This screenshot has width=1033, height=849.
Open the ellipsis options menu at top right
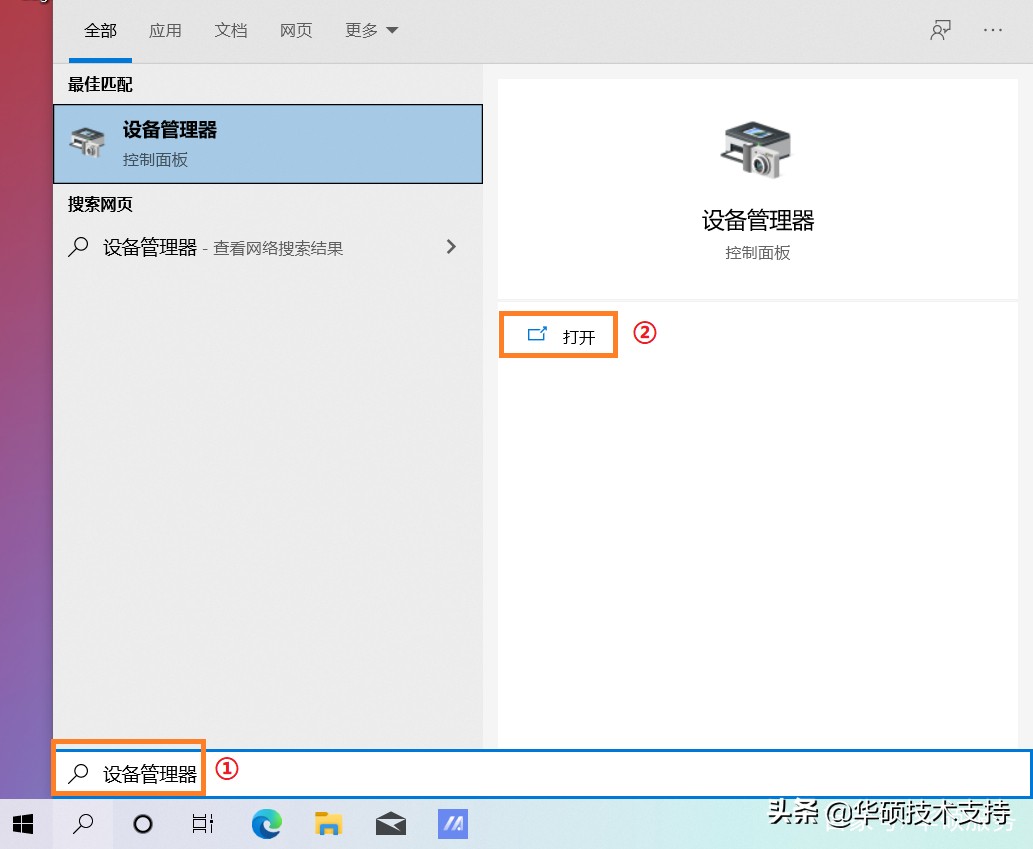click(x=992, y=30)
